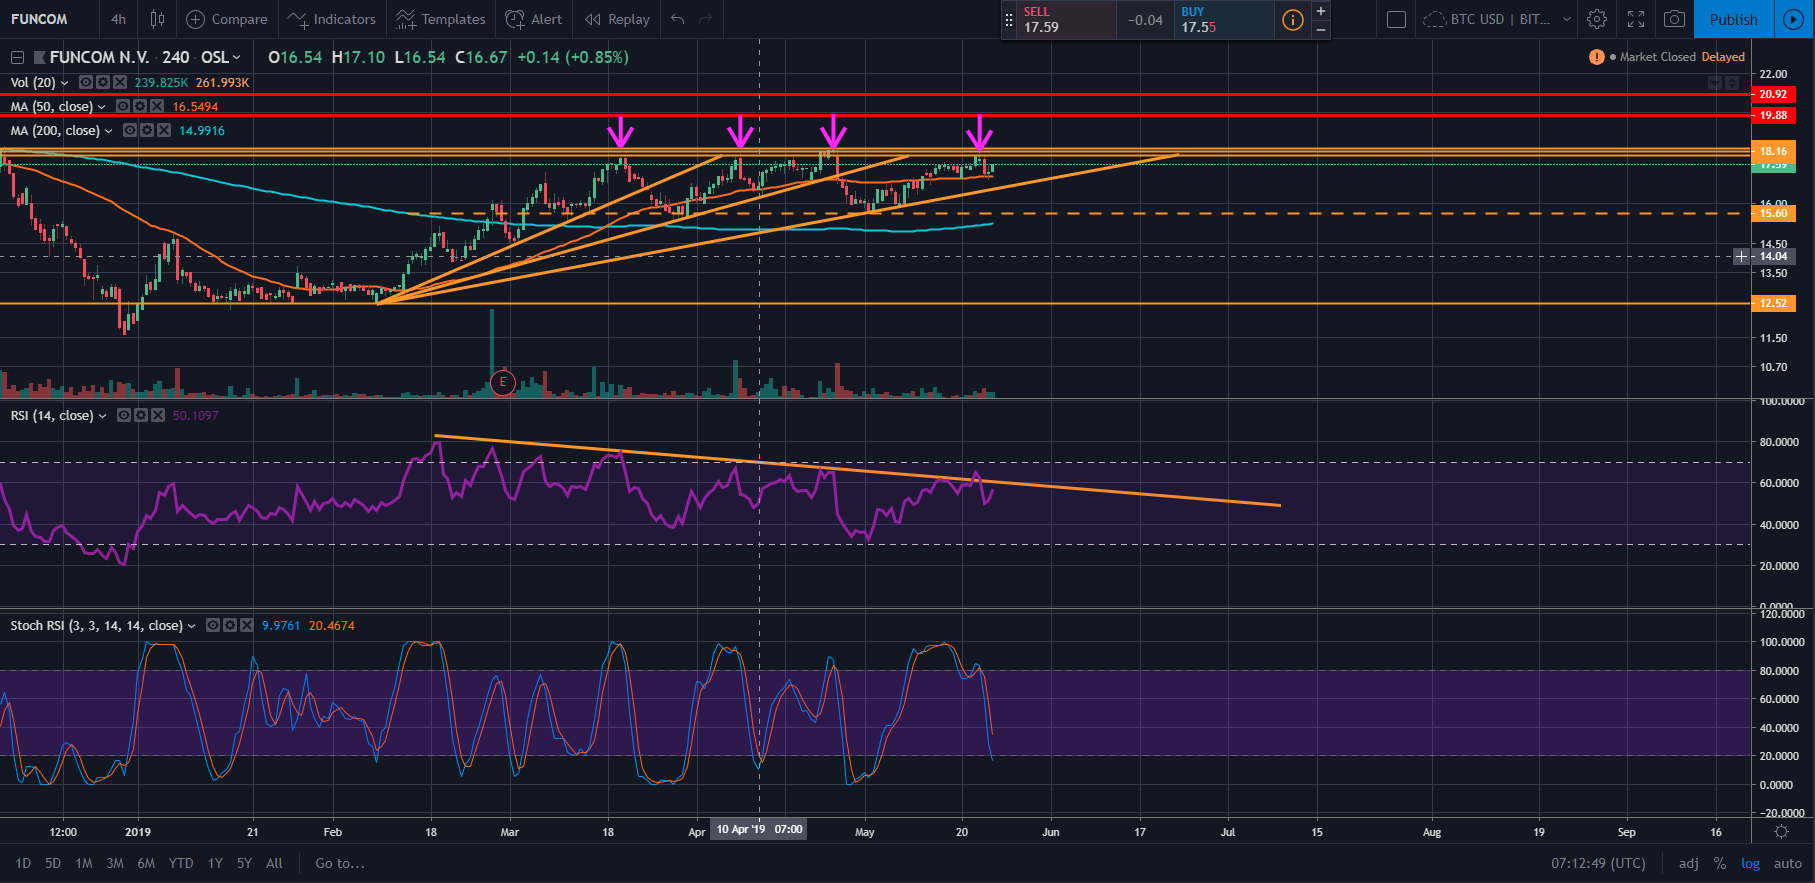Viewport: 1815px width, 883px height.
Task: Hide the Stoch RSI indicator
Action: click(213, 625)
